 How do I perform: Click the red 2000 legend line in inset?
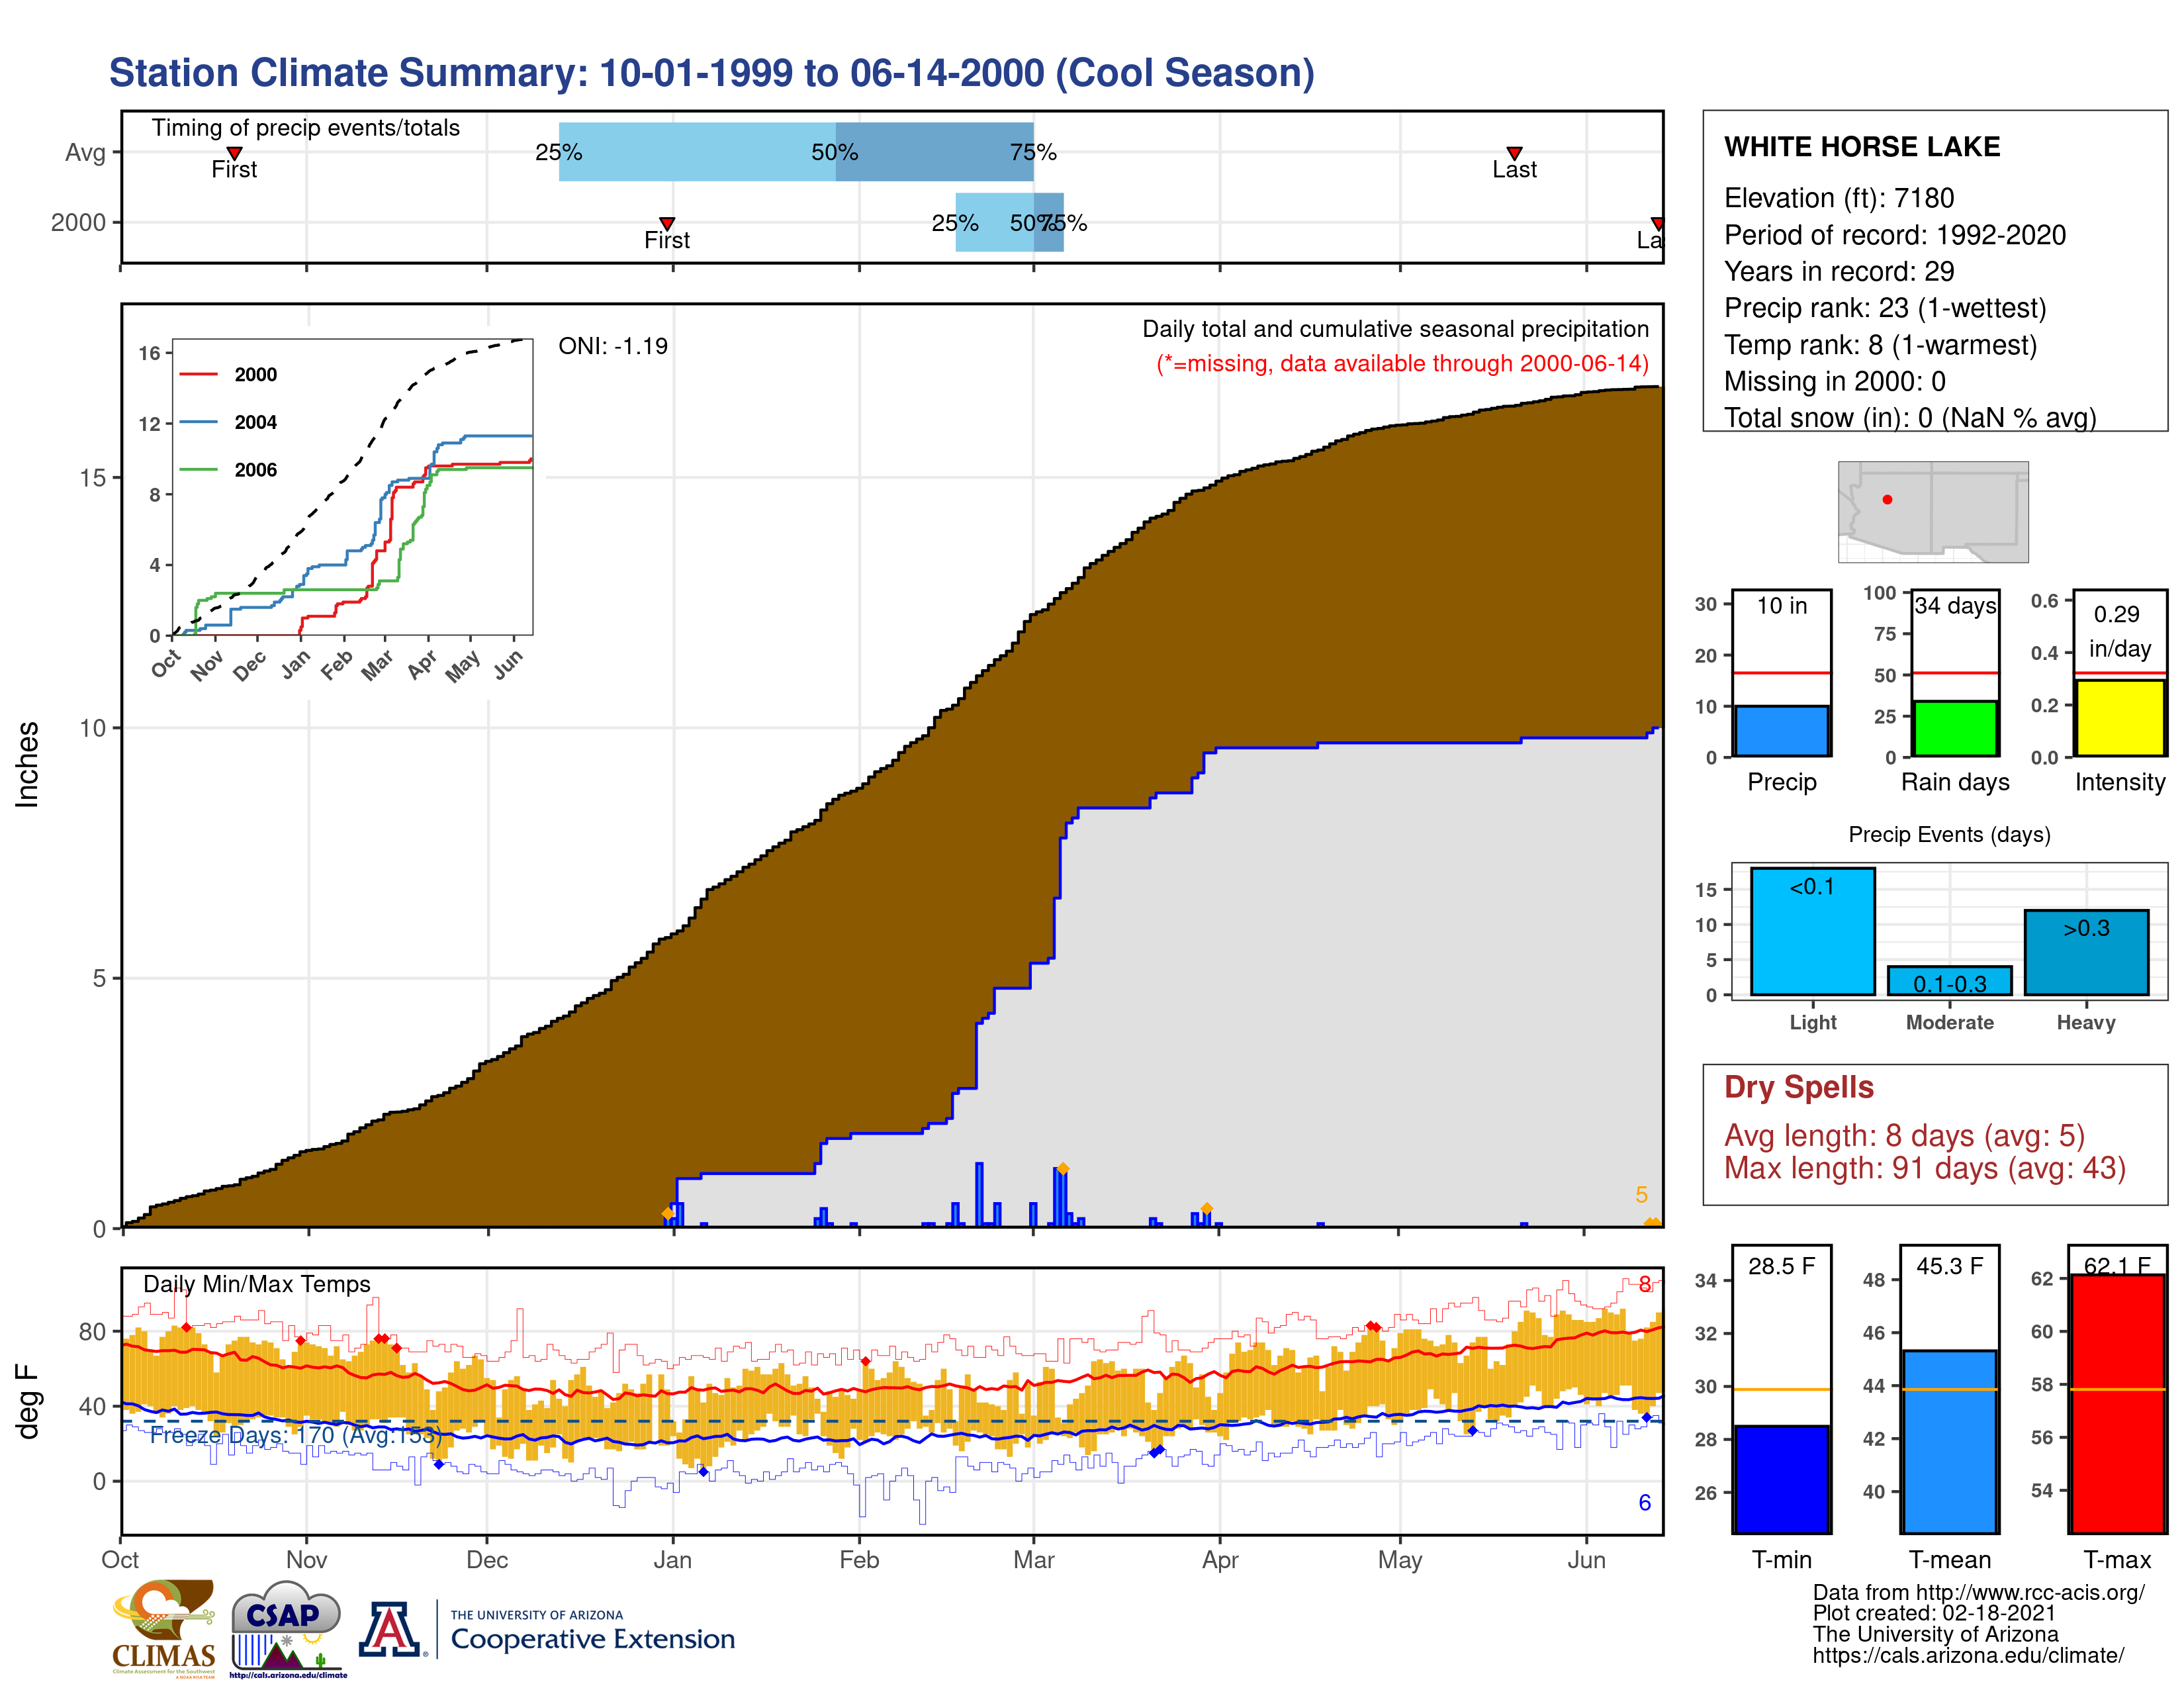tap(198, 374)
